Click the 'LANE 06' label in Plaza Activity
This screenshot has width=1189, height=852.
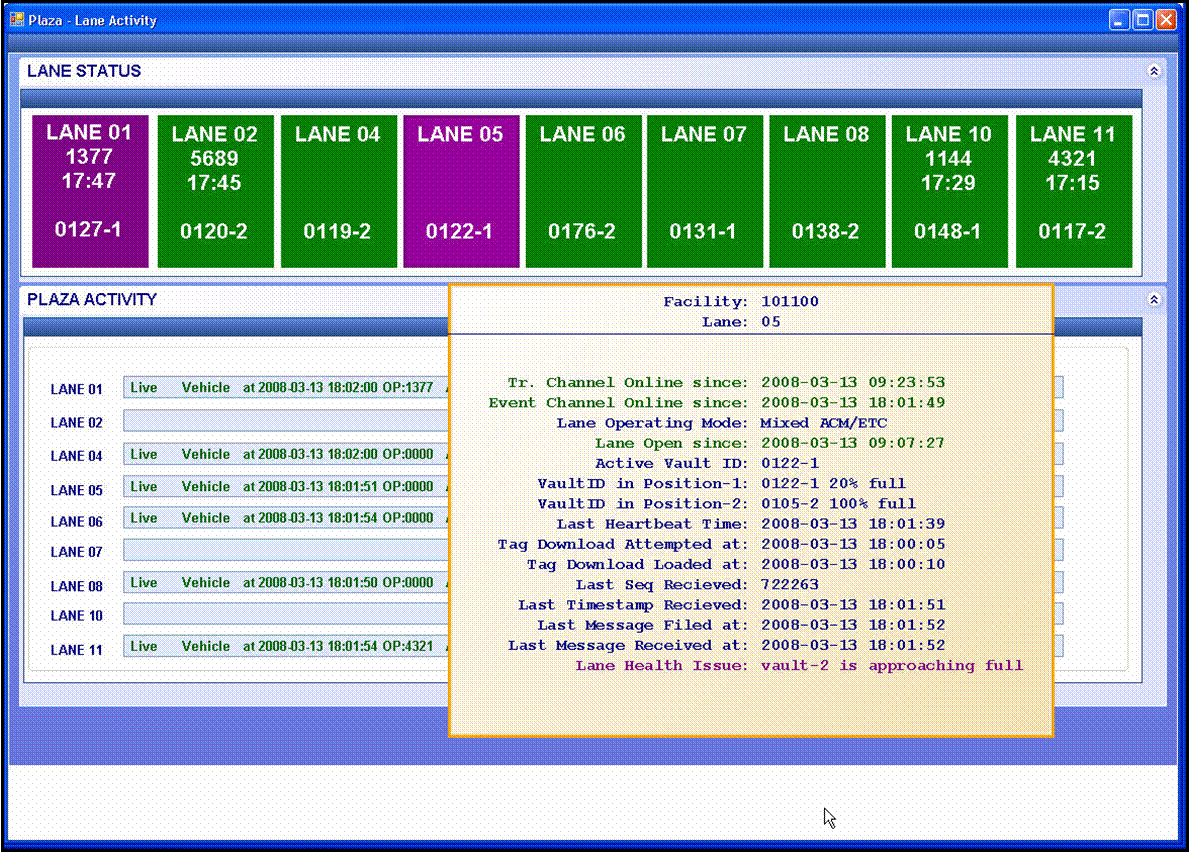pos(76,522)
